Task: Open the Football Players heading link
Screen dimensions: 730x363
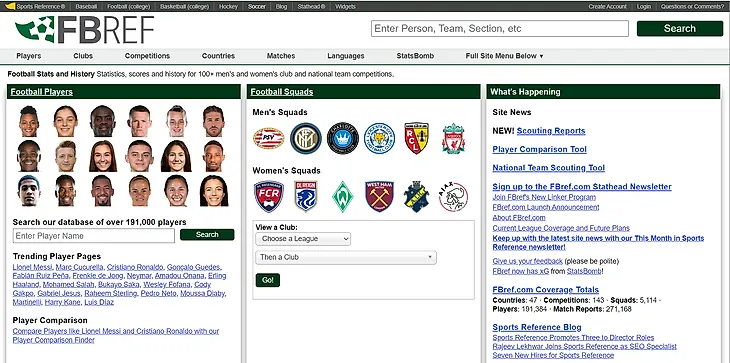Action: coord(41,92)
